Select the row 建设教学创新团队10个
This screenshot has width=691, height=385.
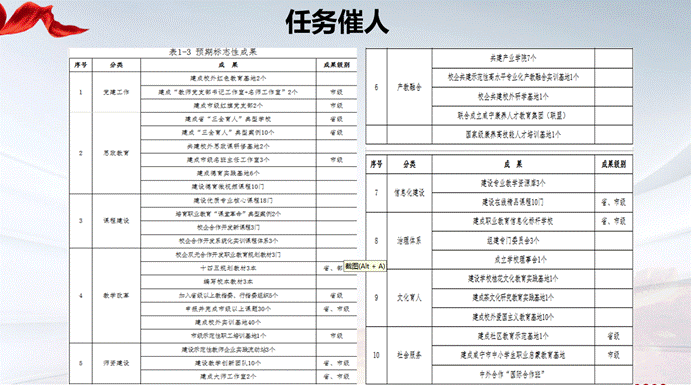point(228,363)
